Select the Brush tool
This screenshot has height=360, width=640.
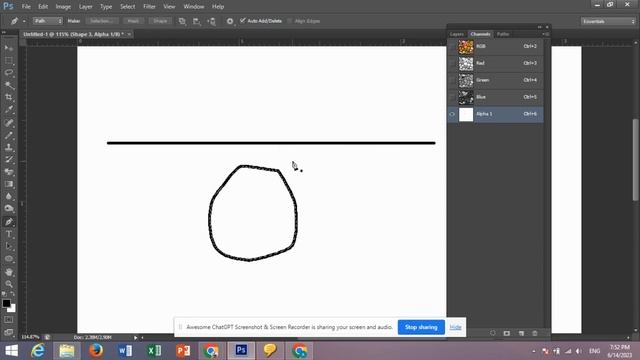9,135
